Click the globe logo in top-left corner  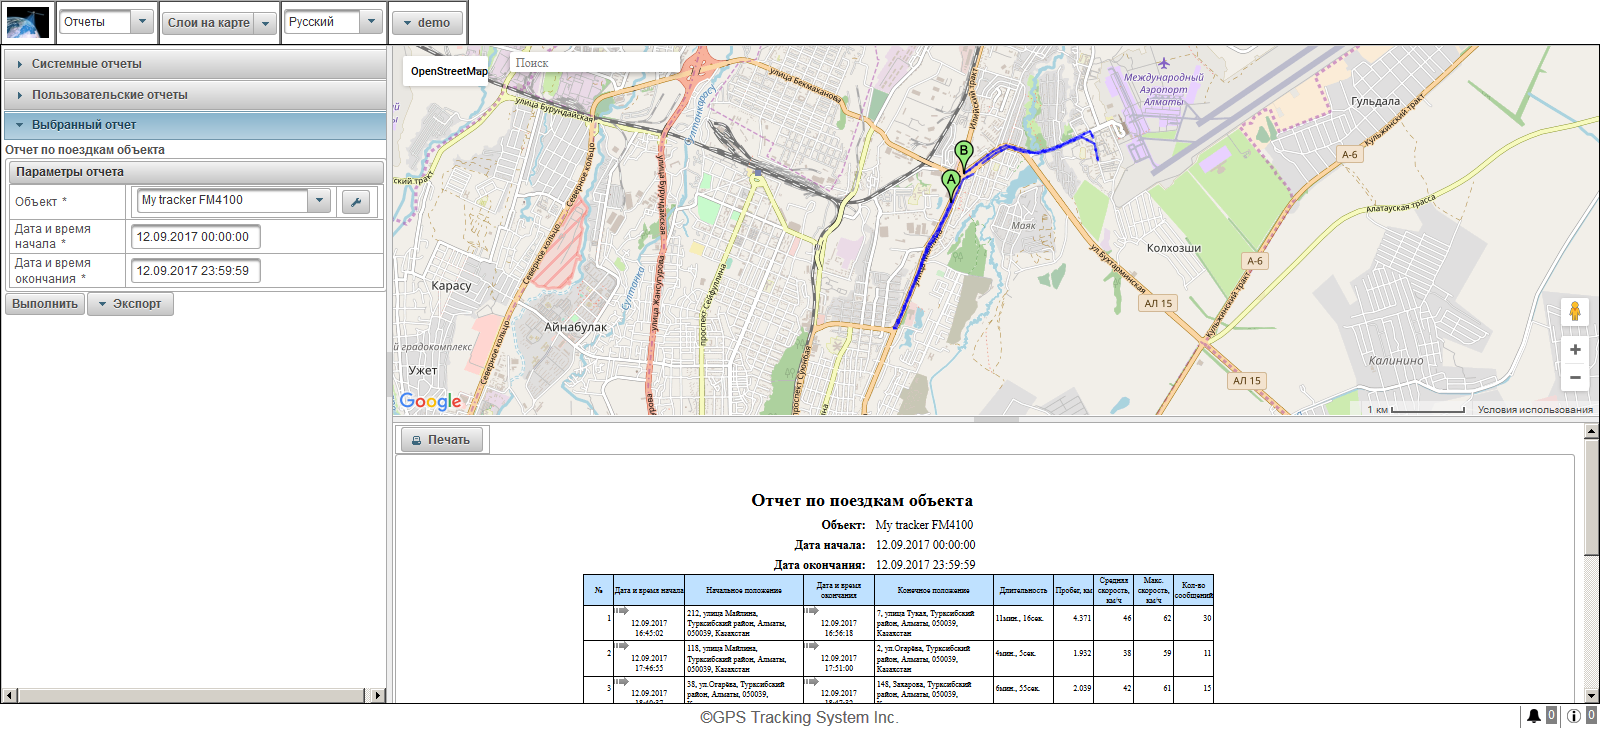28,22
